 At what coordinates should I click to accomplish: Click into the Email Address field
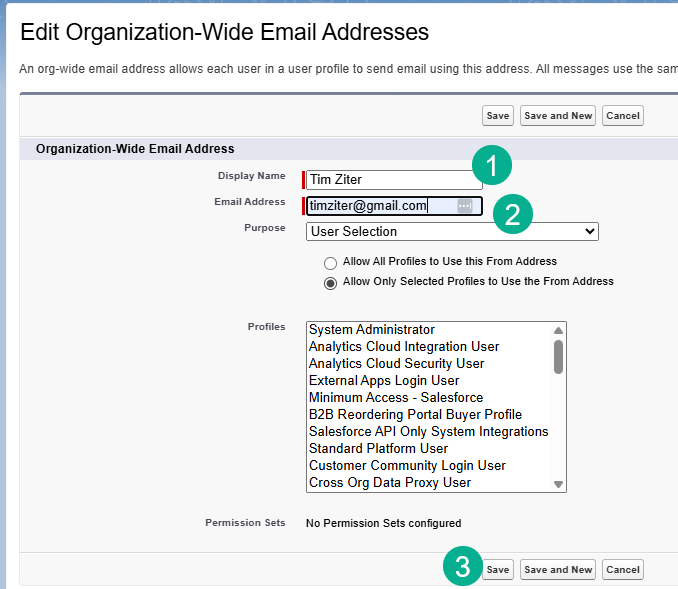(380, 206)
